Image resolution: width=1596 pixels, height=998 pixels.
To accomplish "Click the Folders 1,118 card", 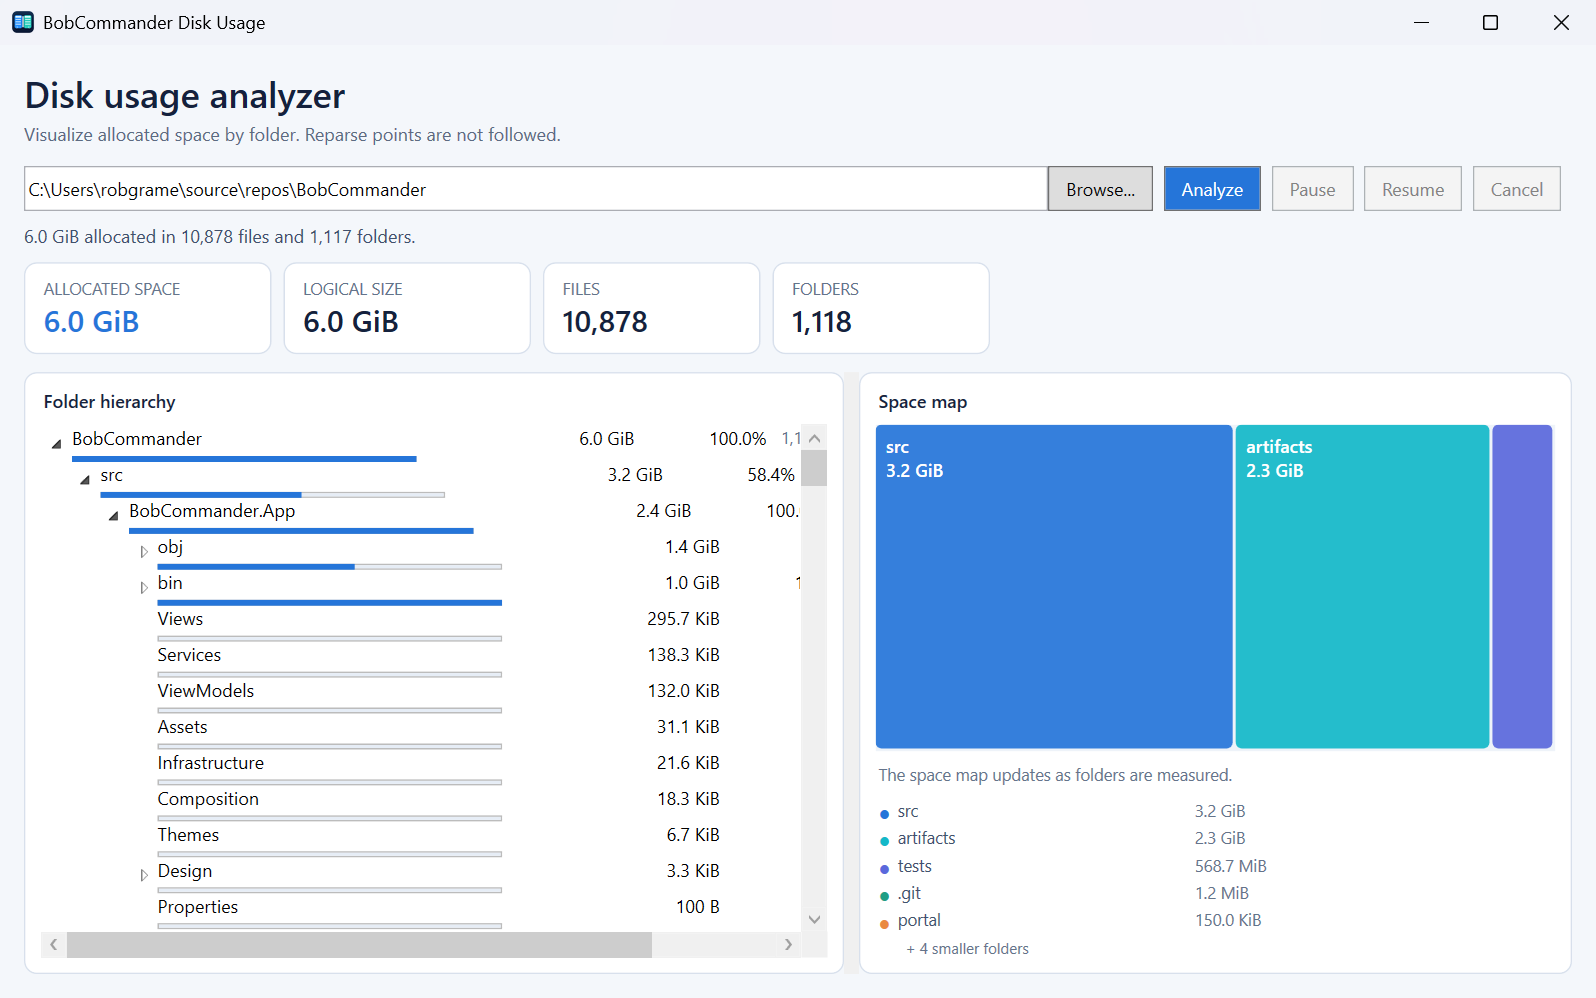I will [x=881, y=308].
